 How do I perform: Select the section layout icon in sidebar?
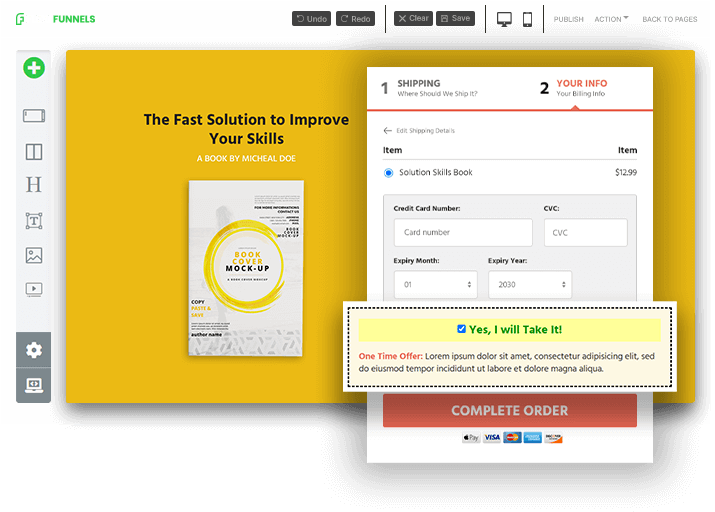(x=34, y=116)
